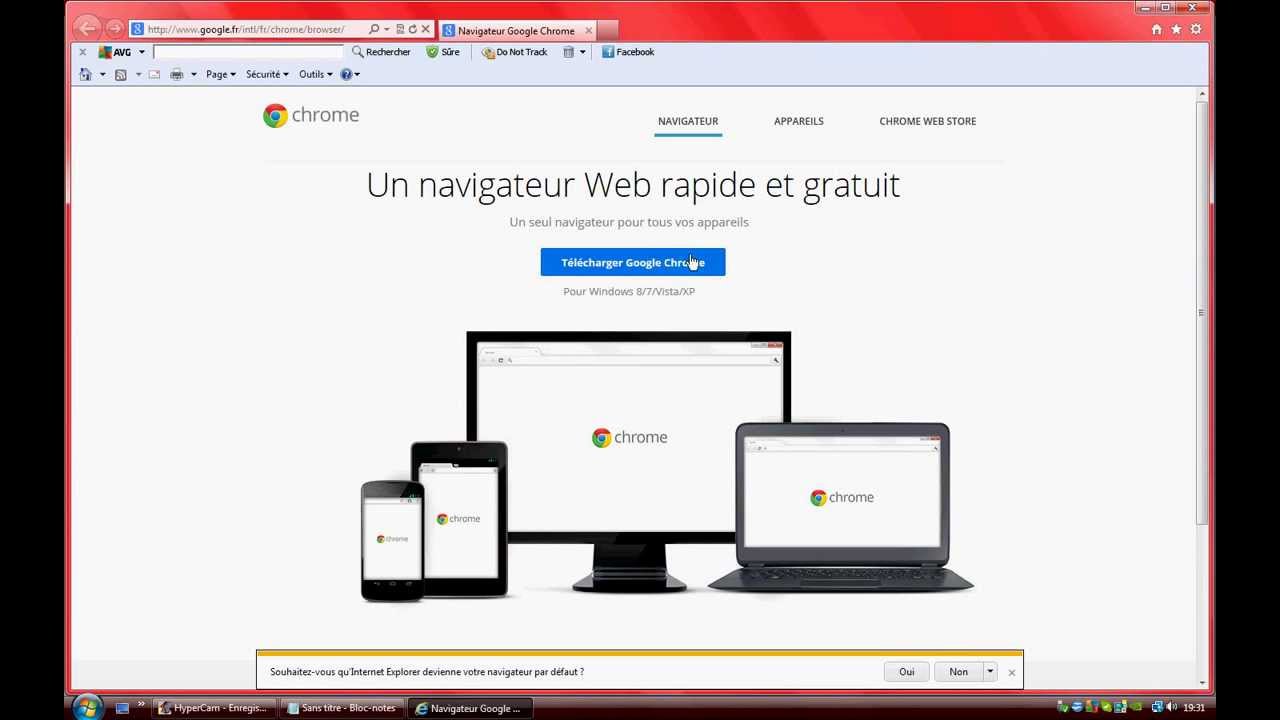Expand the printer dropdown arrow
This screenshot has height=720, width=1280.
click(194, 75)
